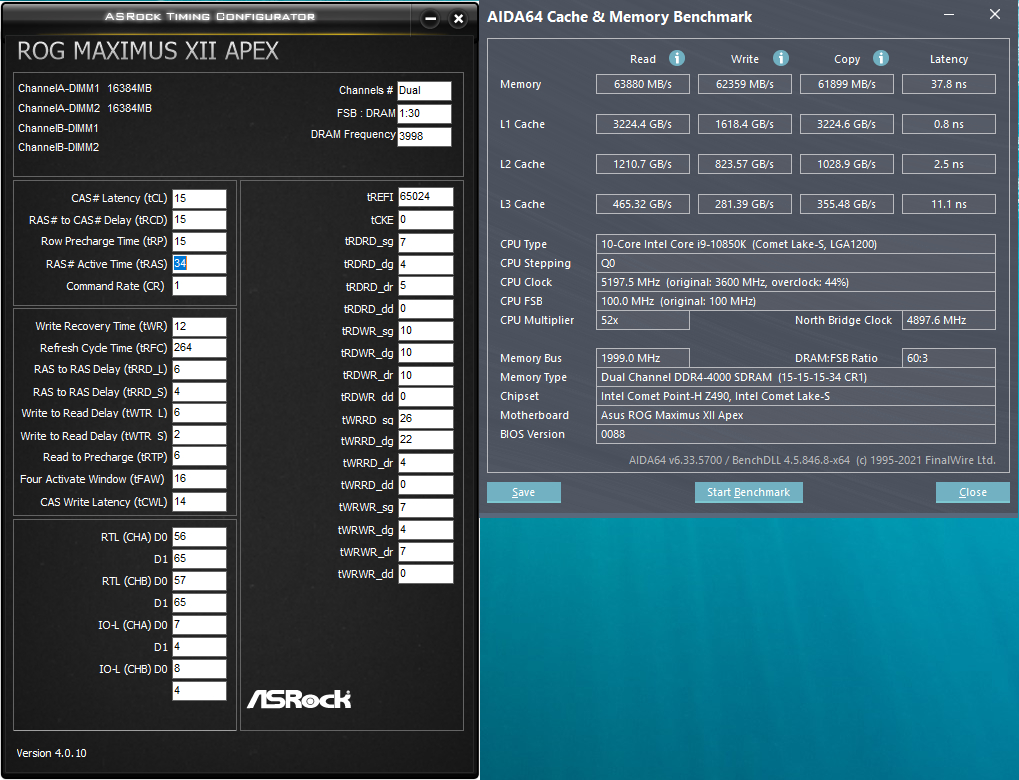This screenshot has width=1019, height=780.
Task: Select the CAS# Latency (tCL) field
Action: tap(199, 198)
